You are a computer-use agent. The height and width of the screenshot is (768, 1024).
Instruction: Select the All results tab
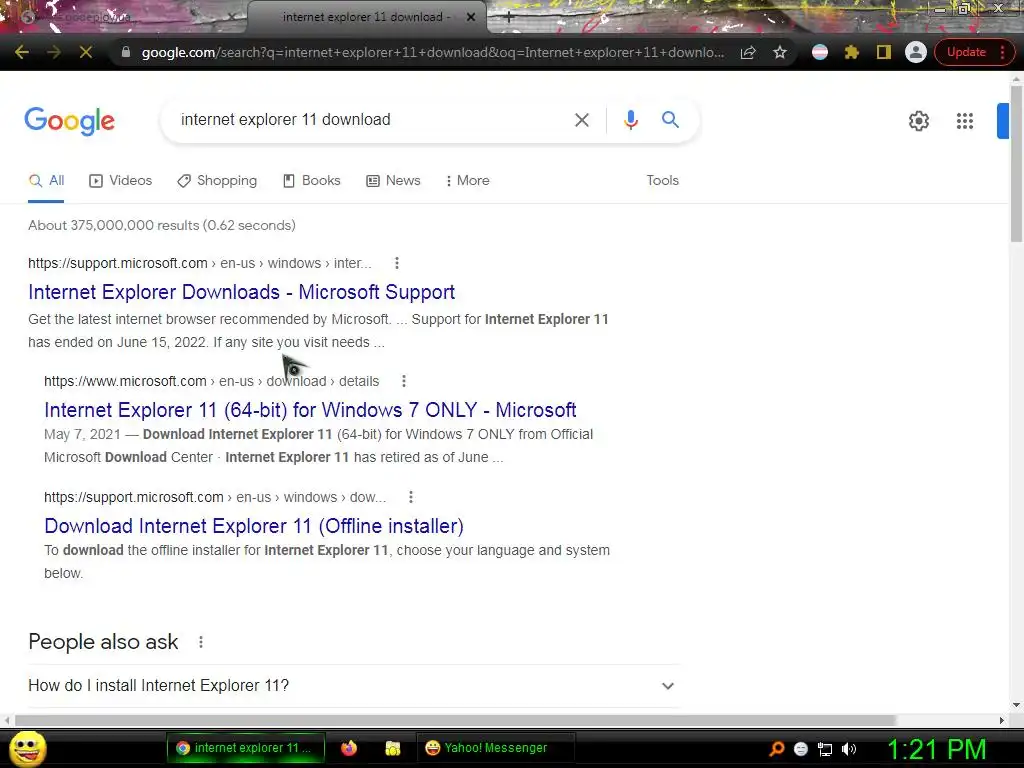point(46,181)
